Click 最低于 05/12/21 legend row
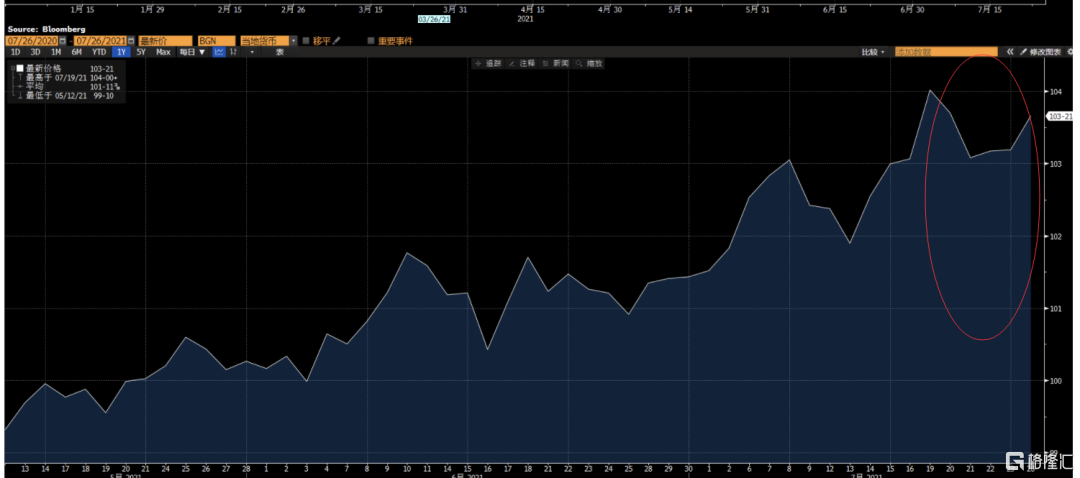1080x478 pixels. 65,96
